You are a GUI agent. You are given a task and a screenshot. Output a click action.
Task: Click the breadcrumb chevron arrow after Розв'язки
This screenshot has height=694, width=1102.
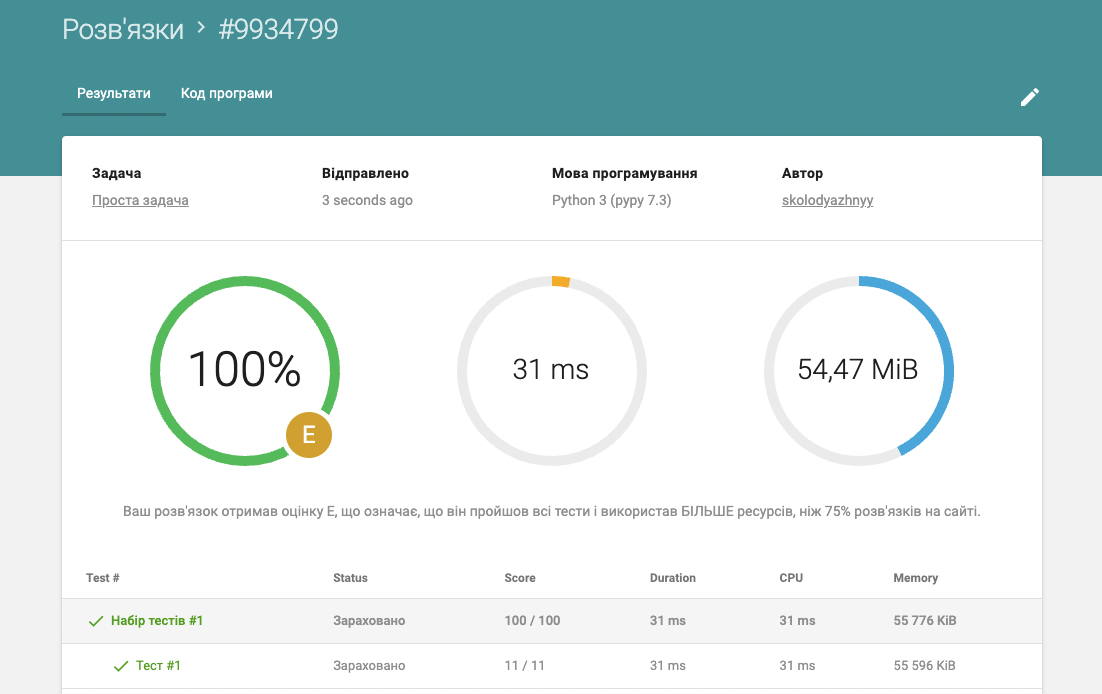(x=201, y=27)
